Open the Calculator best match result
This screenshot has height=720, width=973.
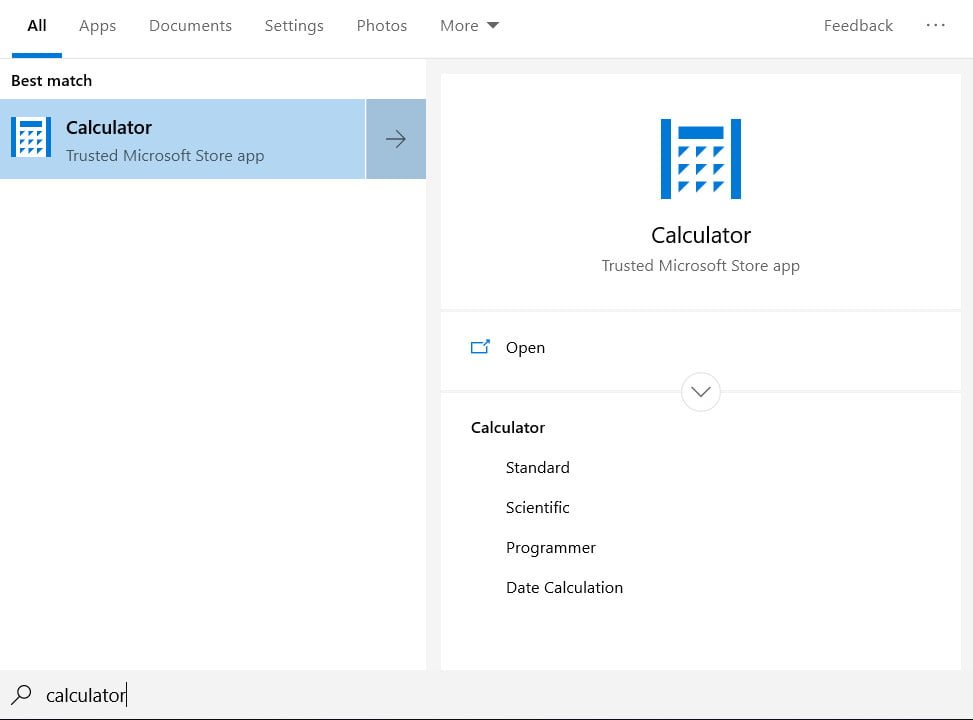[x=182, y=139]
